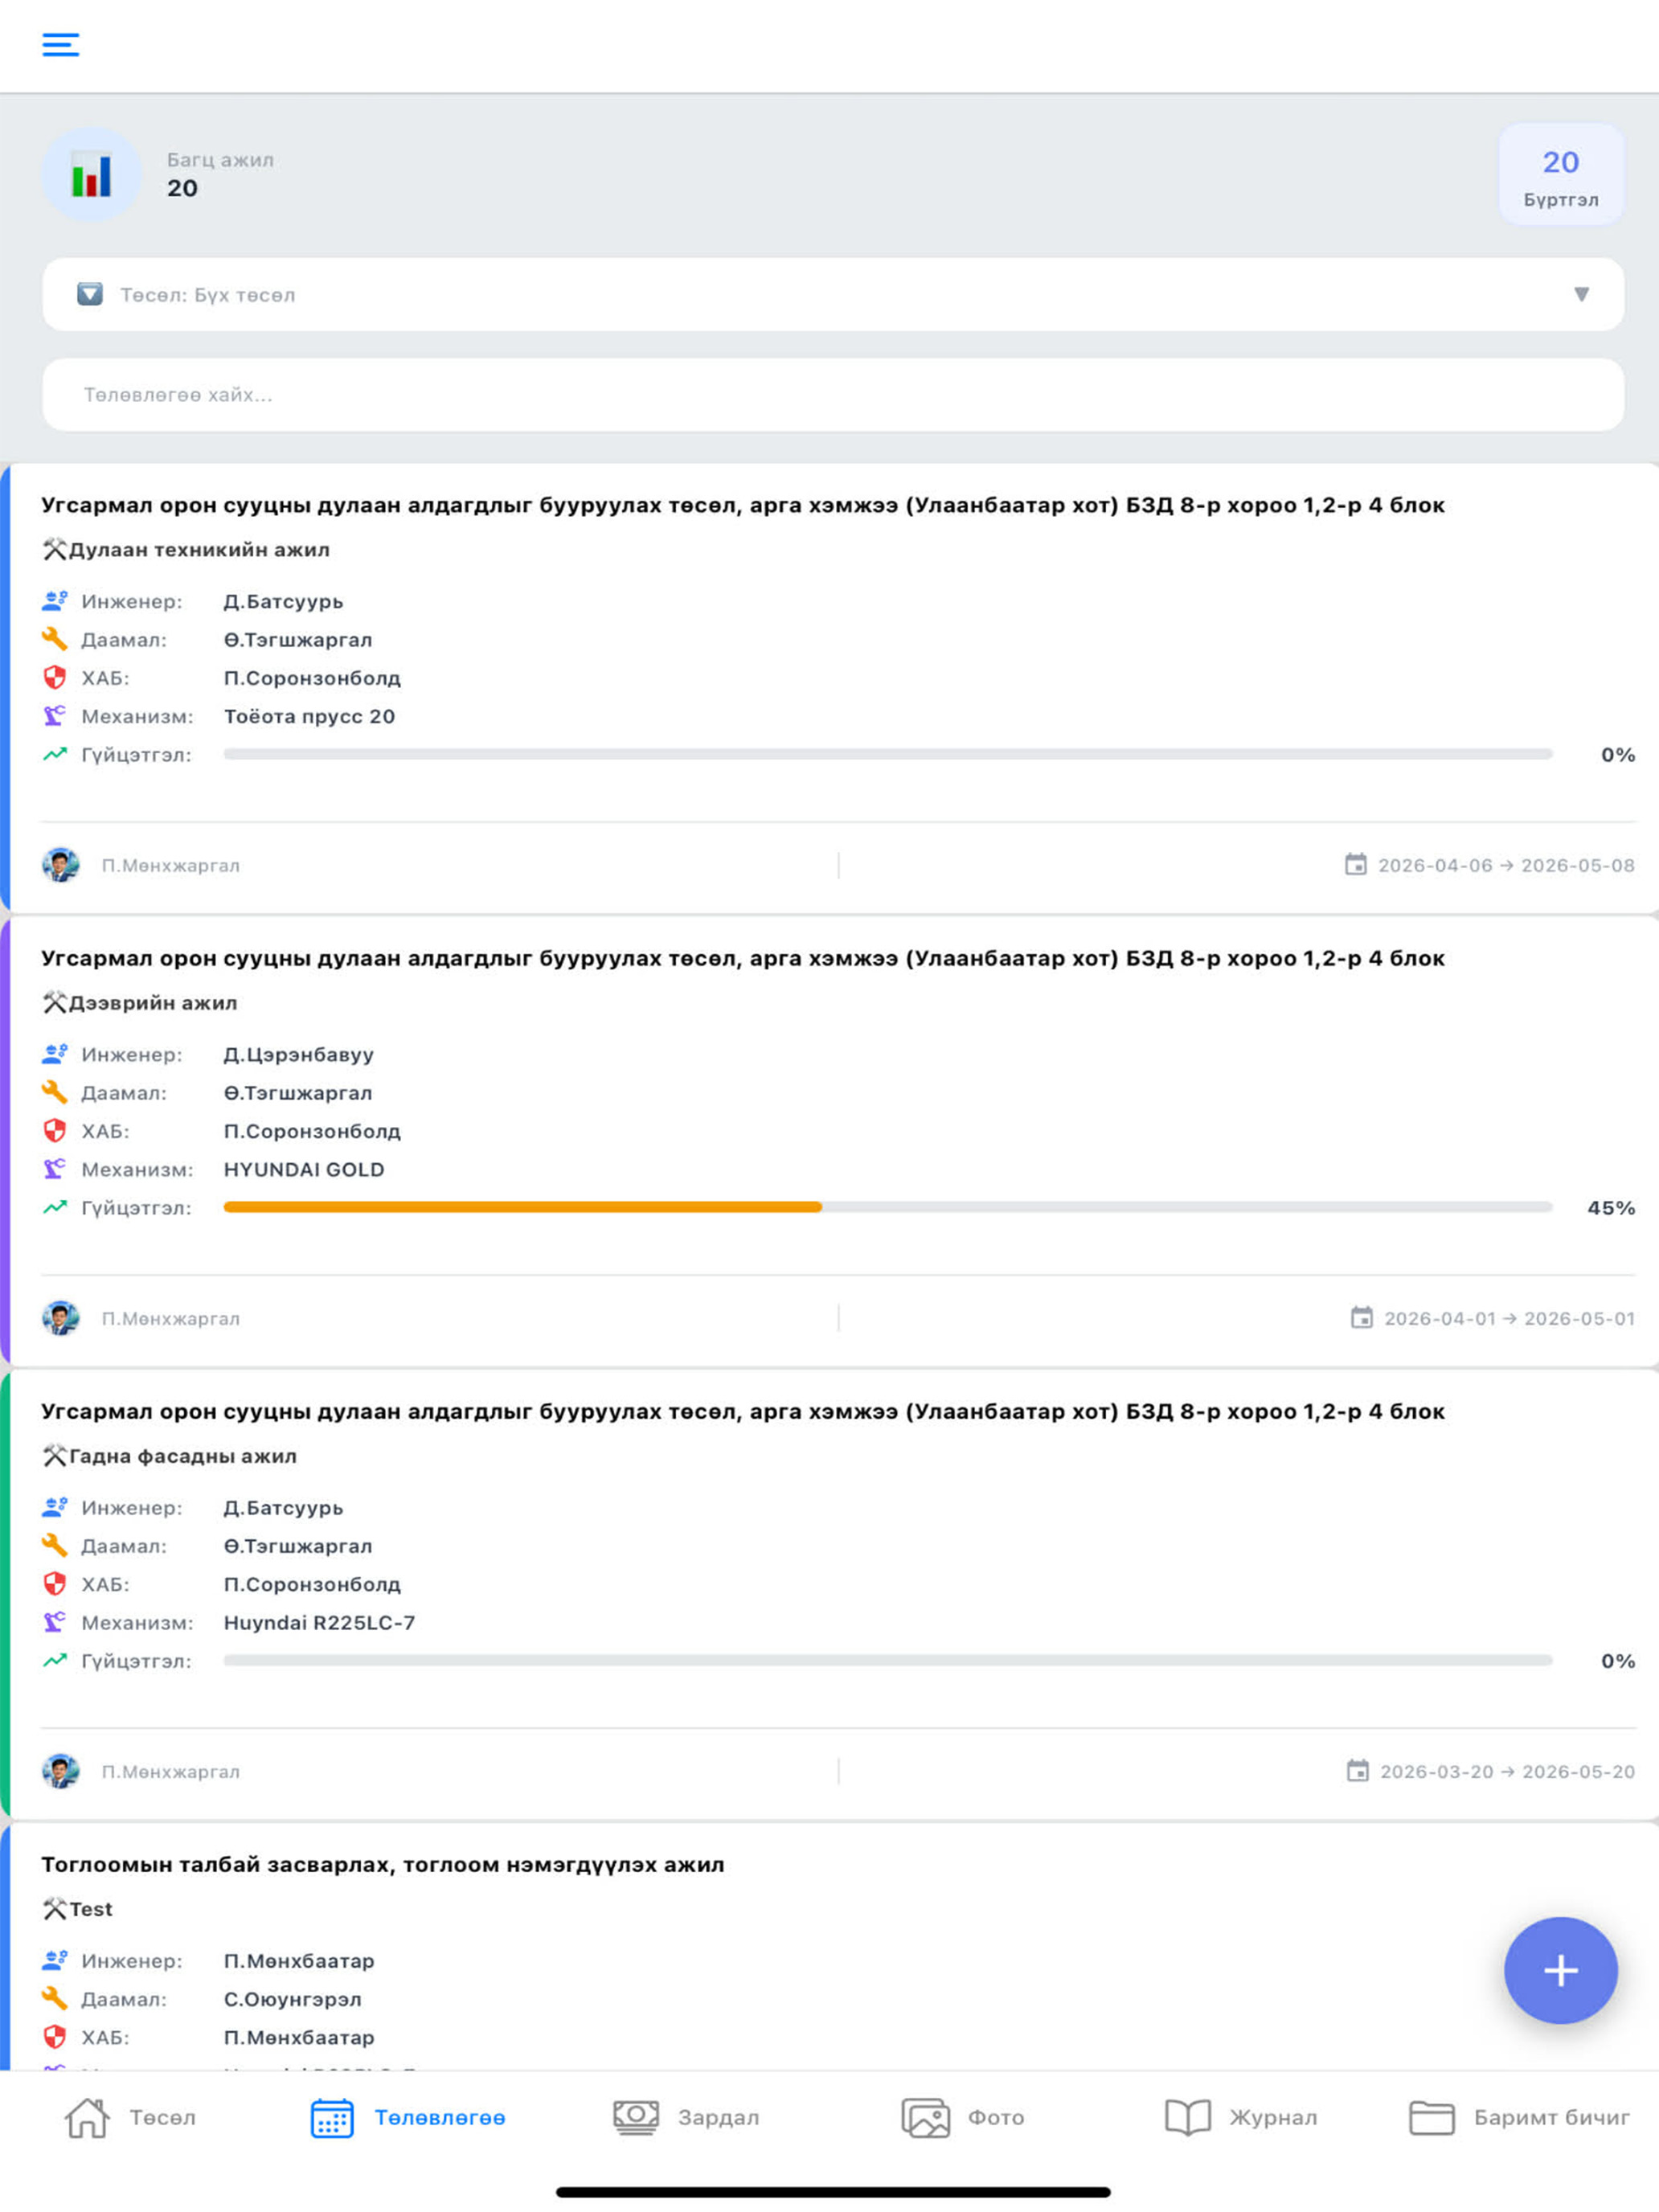
Task: Select date range 2026-03-20 → 2026-05-20
Action: pos(1507,1771)
